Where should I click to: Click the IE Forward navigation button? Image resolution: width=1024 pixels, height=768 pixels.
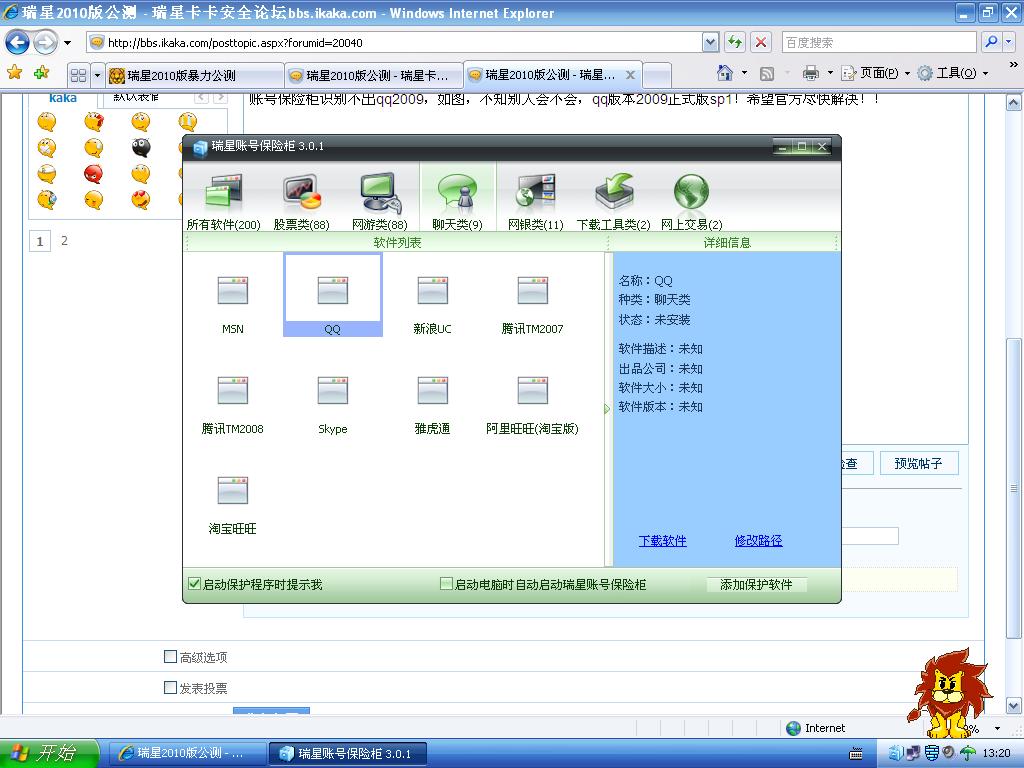click(x=45, y=43)
